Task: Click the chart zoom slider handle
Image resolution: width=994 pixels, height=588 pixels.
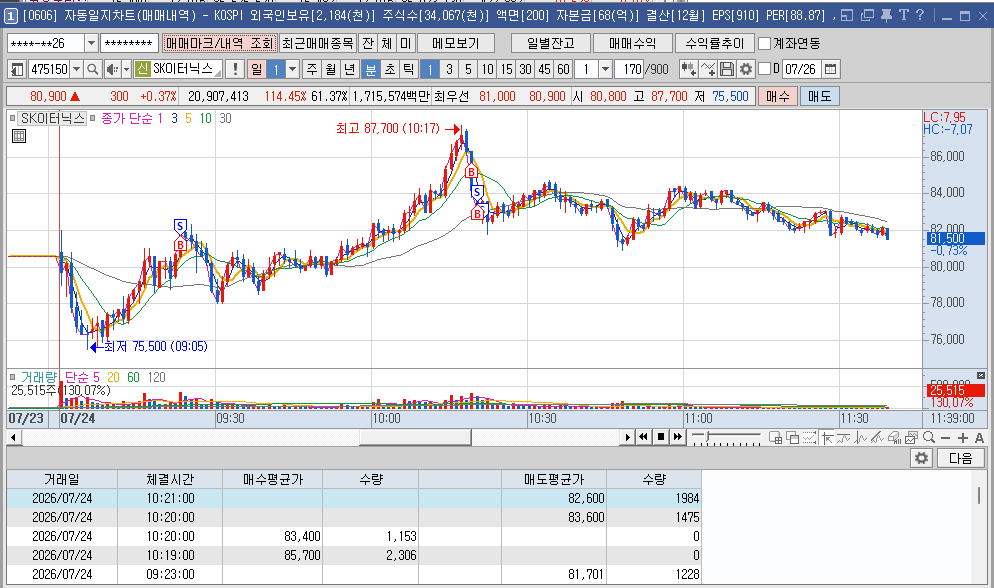Action: (x=708, y=437)
